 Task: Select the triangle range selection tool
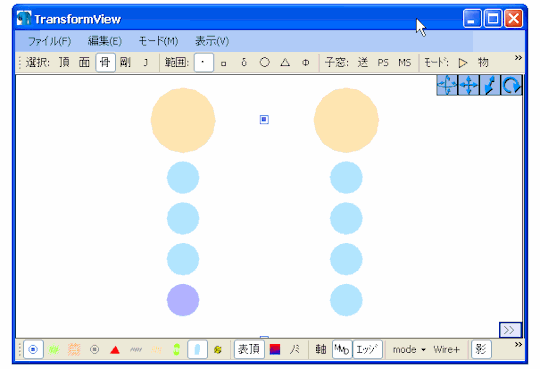click(285, 62)
